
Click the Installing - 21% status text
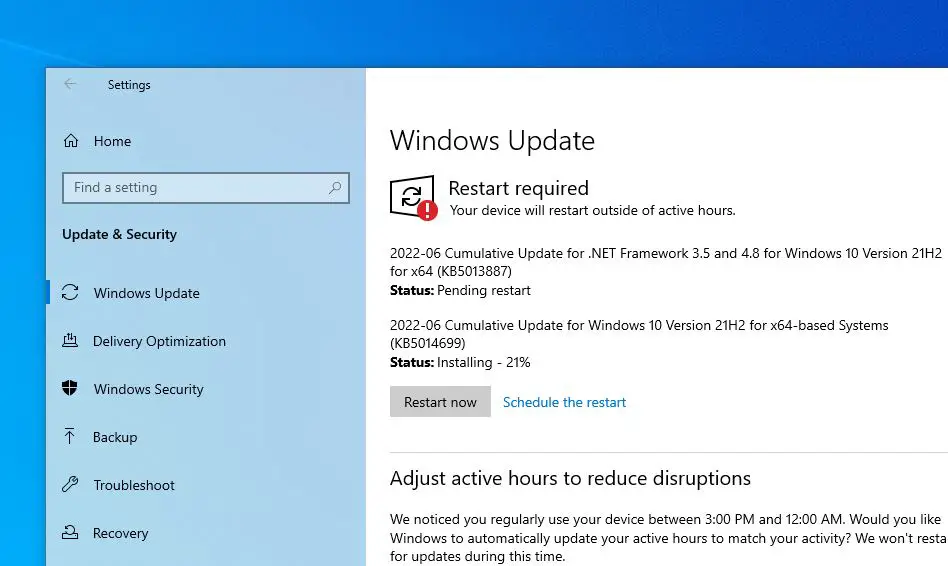pyautogui.click(x=484, y=362)
